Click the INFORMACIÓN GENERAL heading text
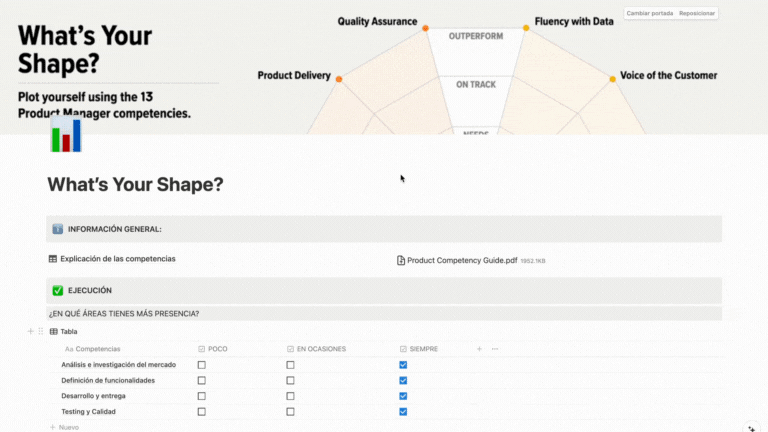Screen dimensions: 768x432 115,229
